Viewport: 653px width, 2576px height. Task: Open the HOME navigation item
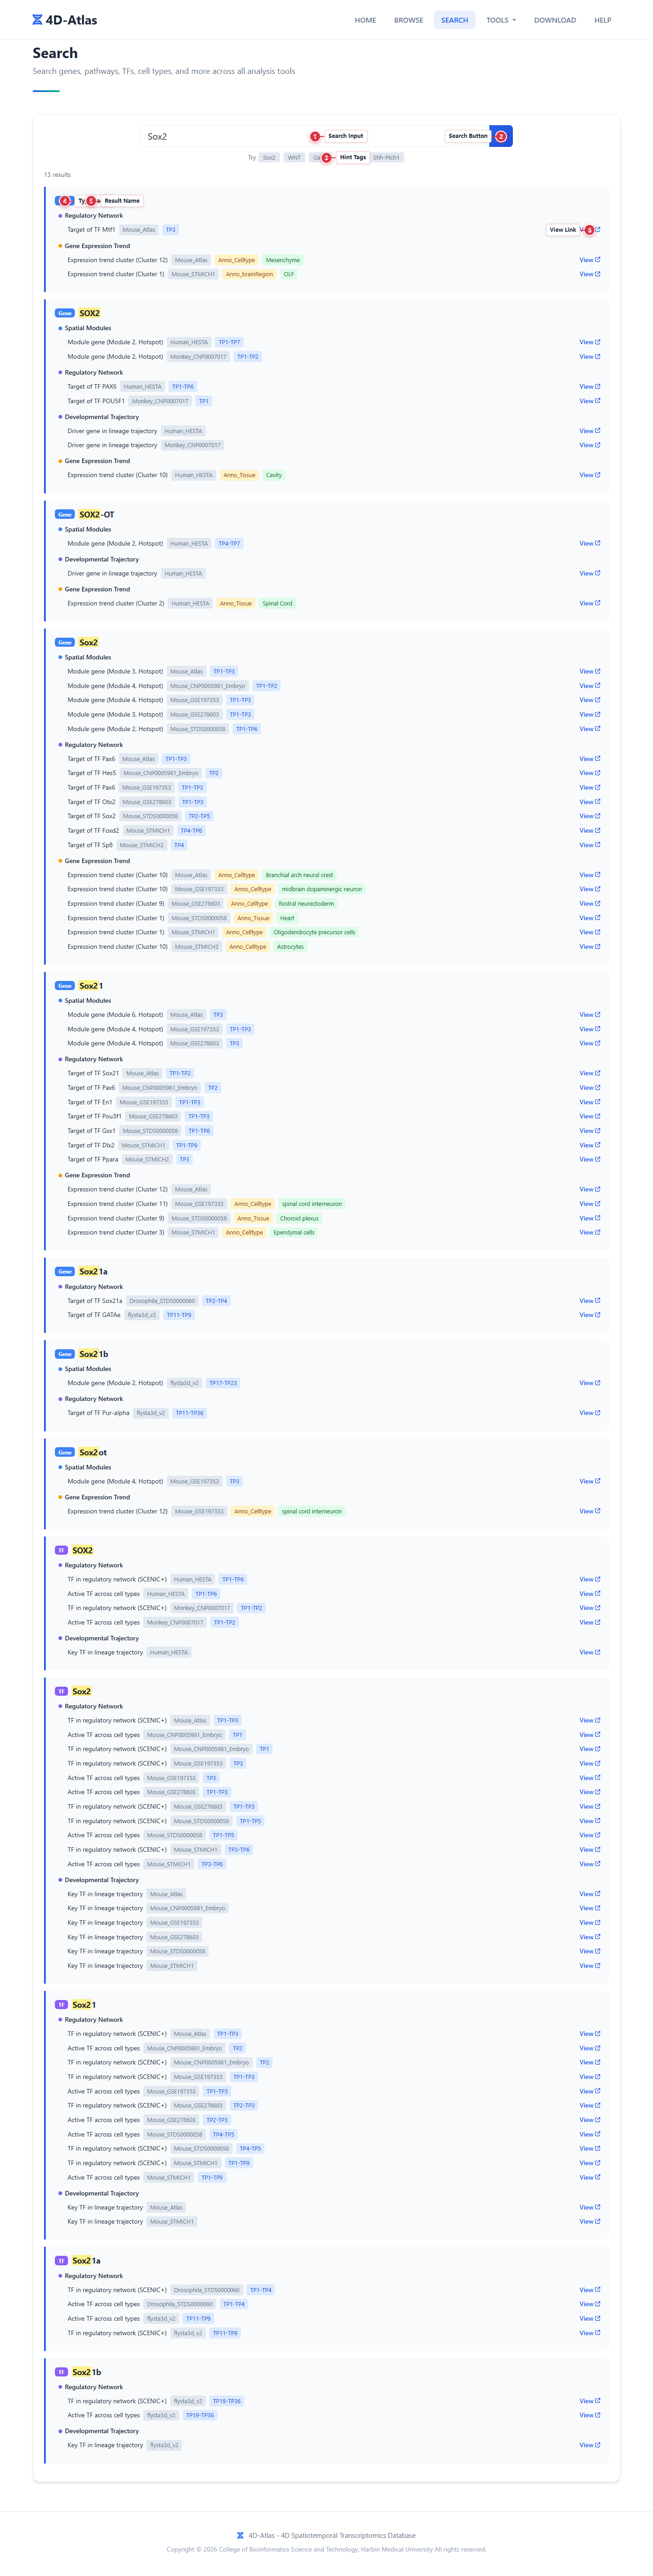point(365,20)
